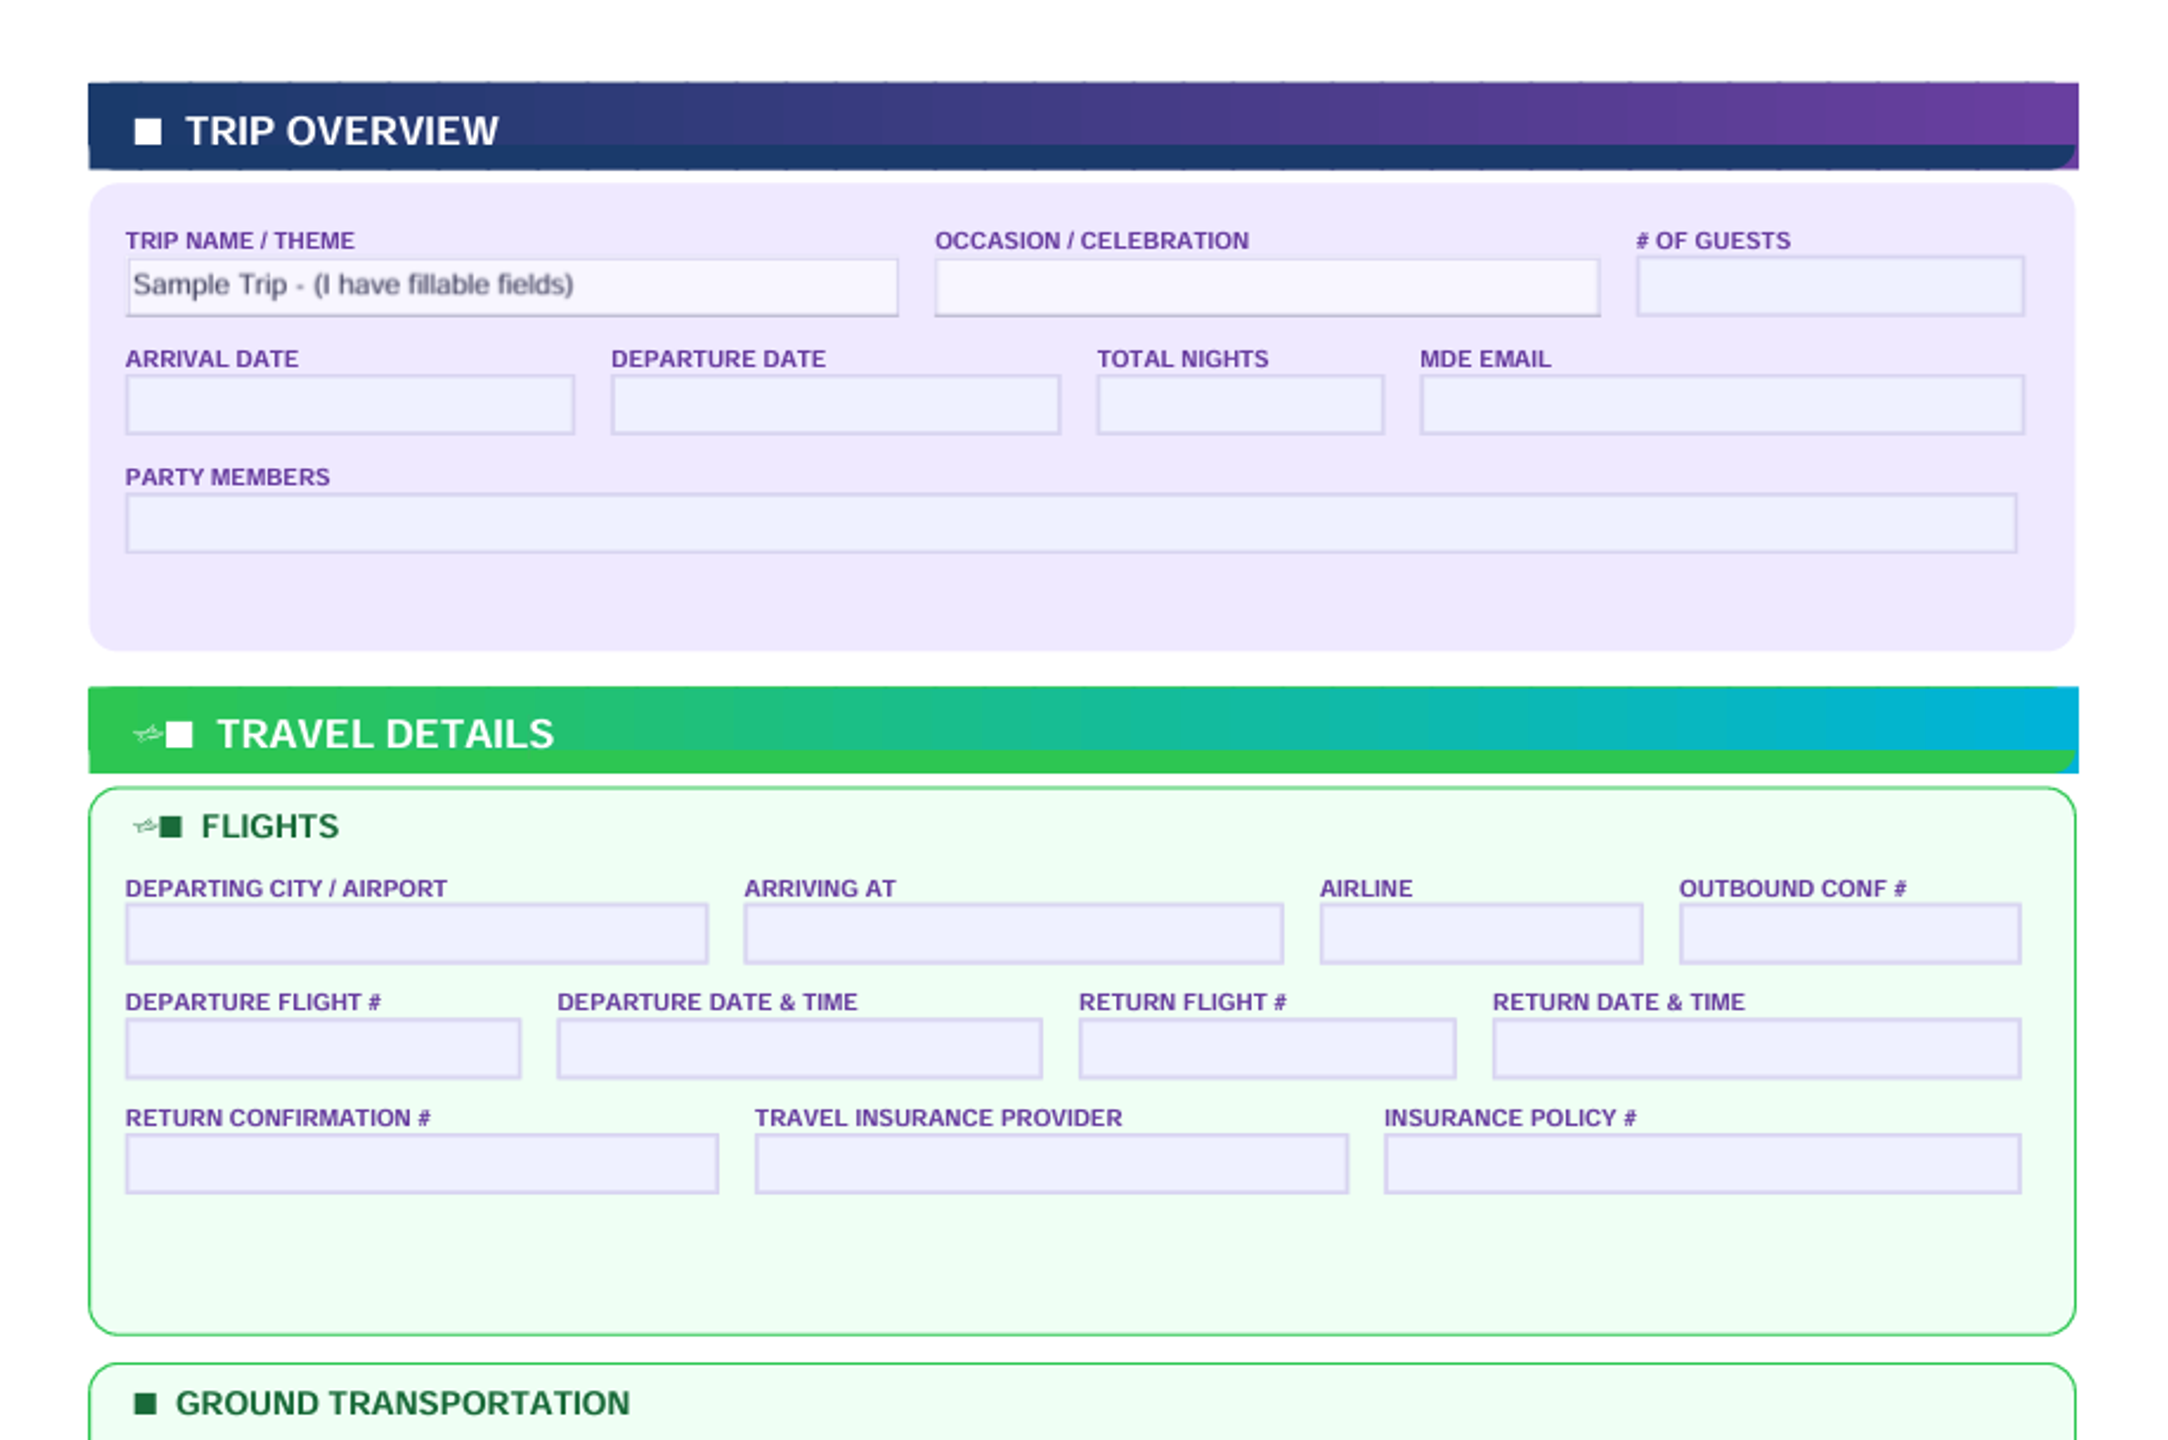2168x1440 pixels.
Task: Select the Departure Flight # field
Action: click(323, 1048)
